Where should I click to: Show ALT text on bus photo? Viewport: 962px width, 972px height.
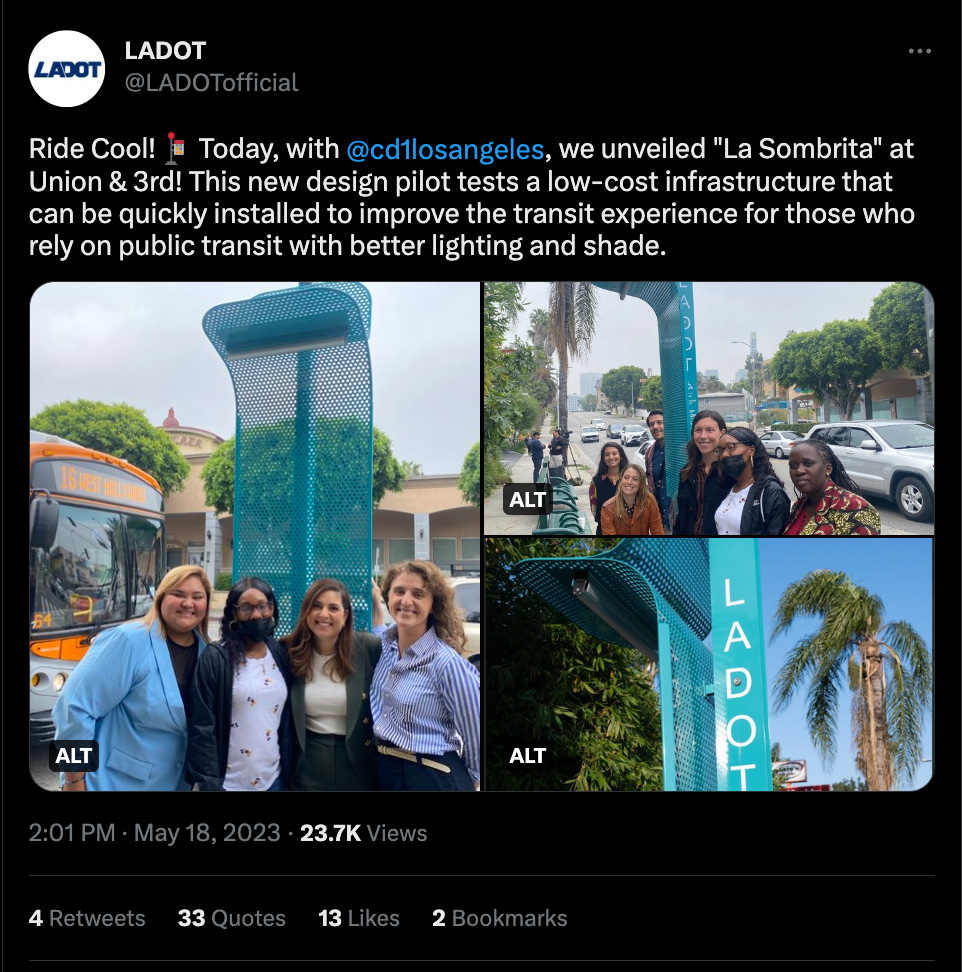pos(74,756)
